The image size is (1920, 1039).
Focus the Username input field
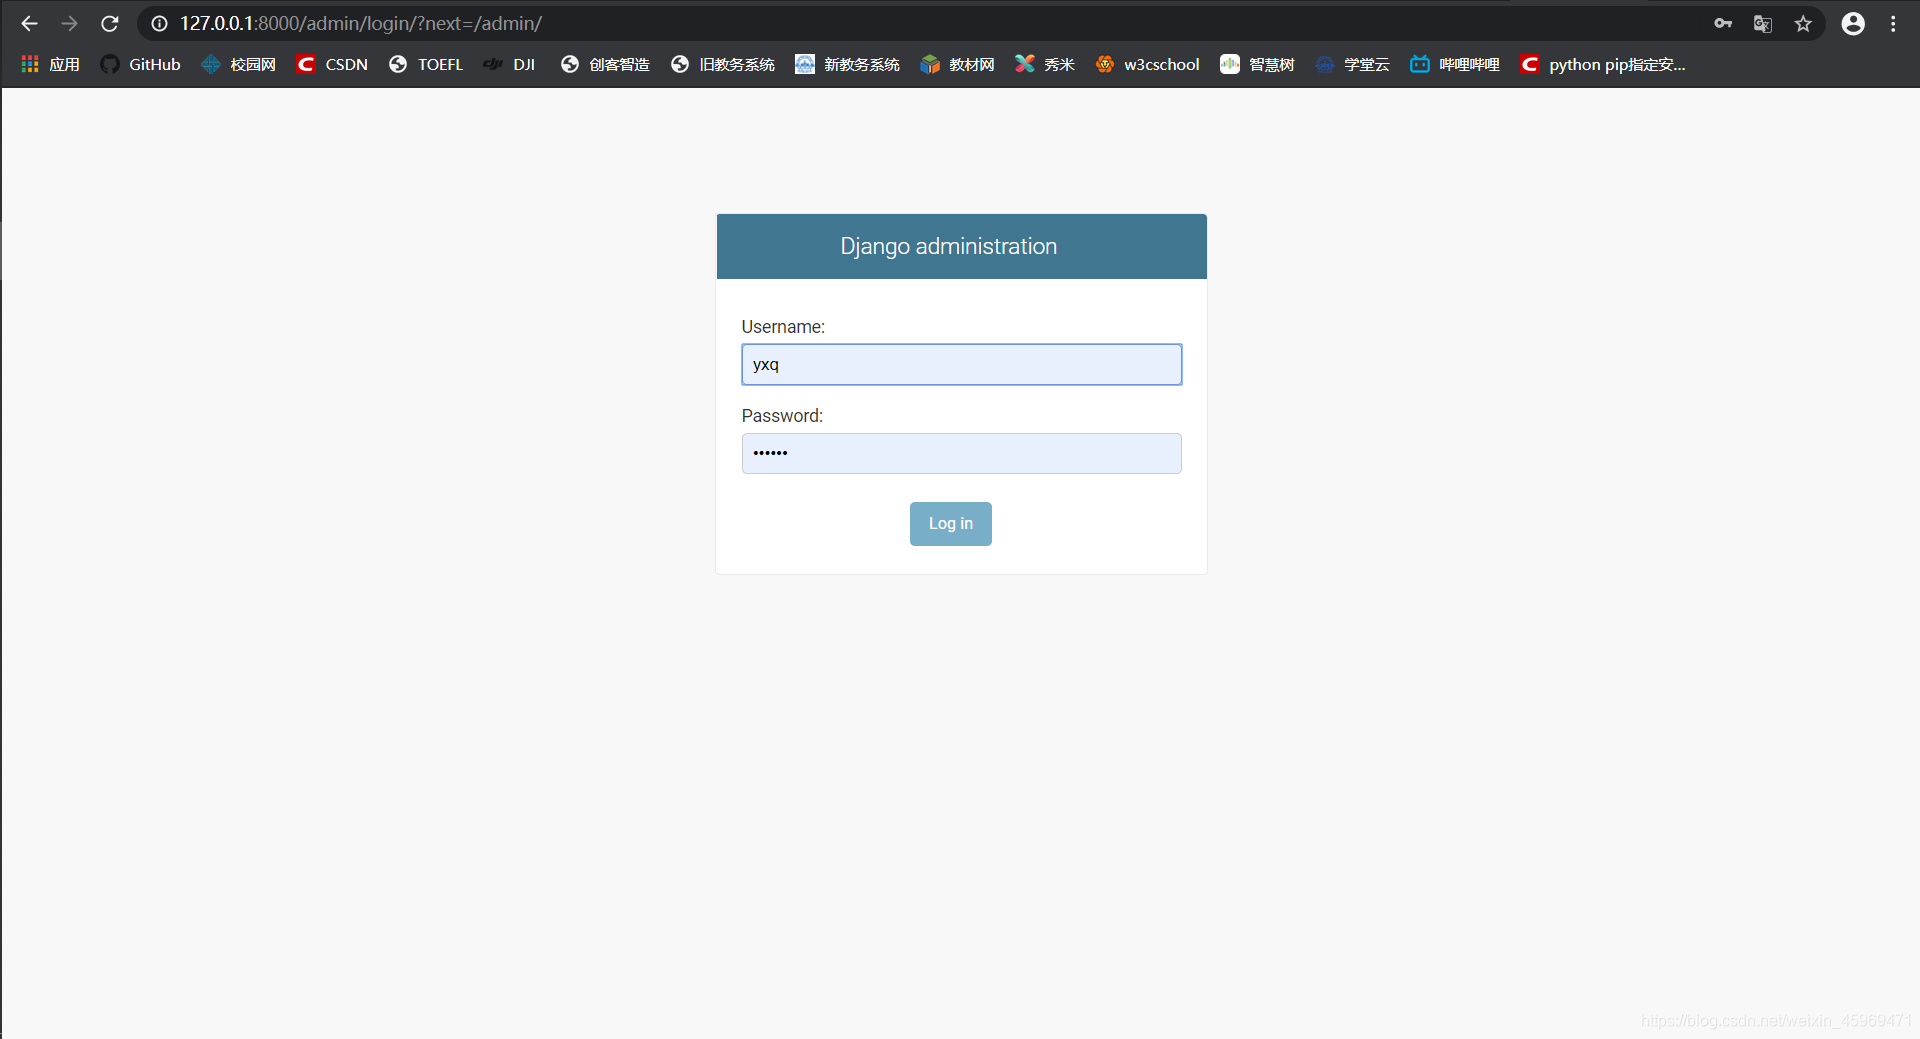(x=961, y=364)
